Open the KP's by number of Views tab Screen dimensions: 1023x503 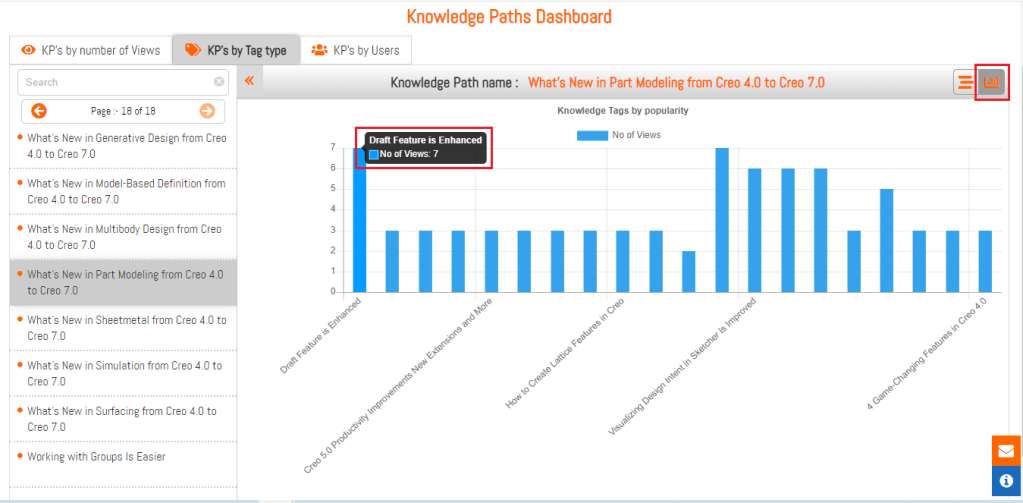90,49
